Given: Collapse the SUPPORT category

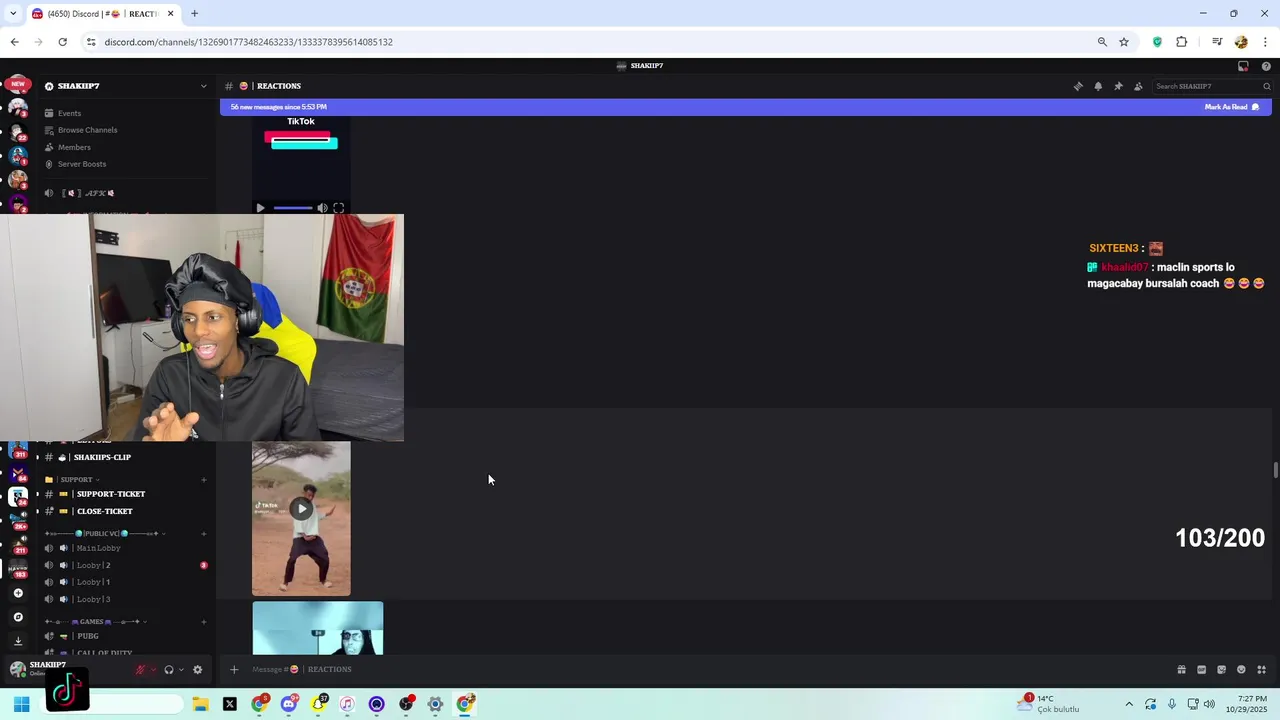Looking at the screenshot, I should click(x=75, y=479).
